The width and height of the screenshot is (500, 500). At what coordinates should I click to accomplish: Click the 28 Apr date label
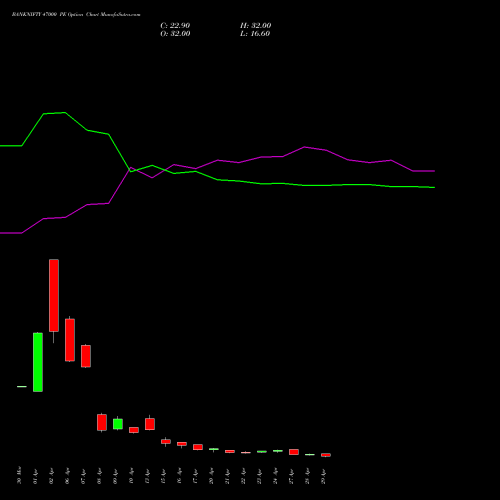click(x=307, y=476)
